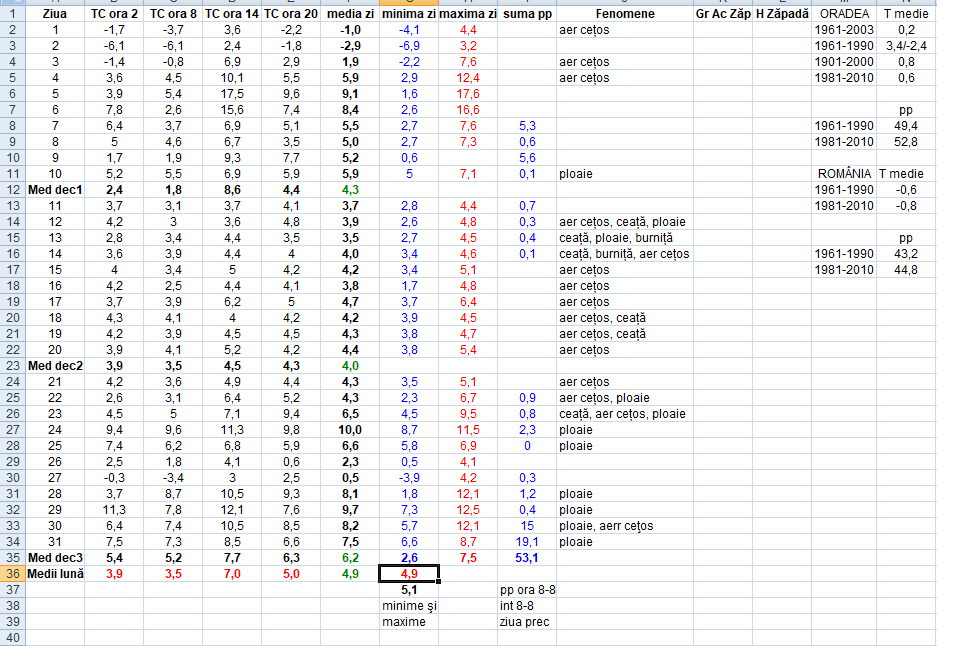Click the 'Med dec2' label cell

coord(55,366)
